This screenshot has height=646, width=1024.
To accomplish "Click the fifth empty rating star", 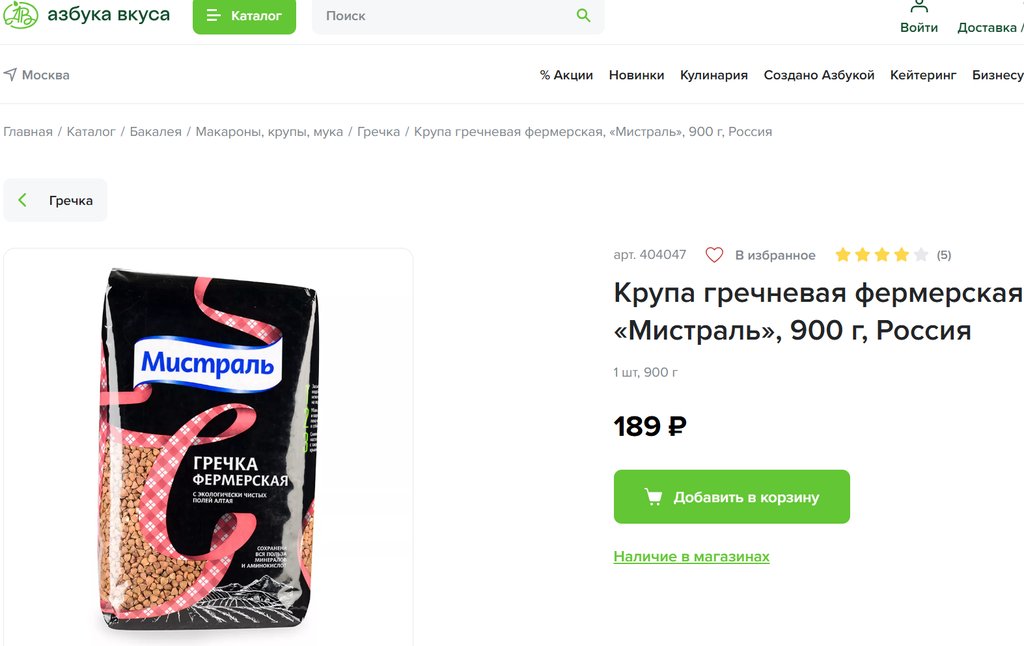I will tap(921, 255).
